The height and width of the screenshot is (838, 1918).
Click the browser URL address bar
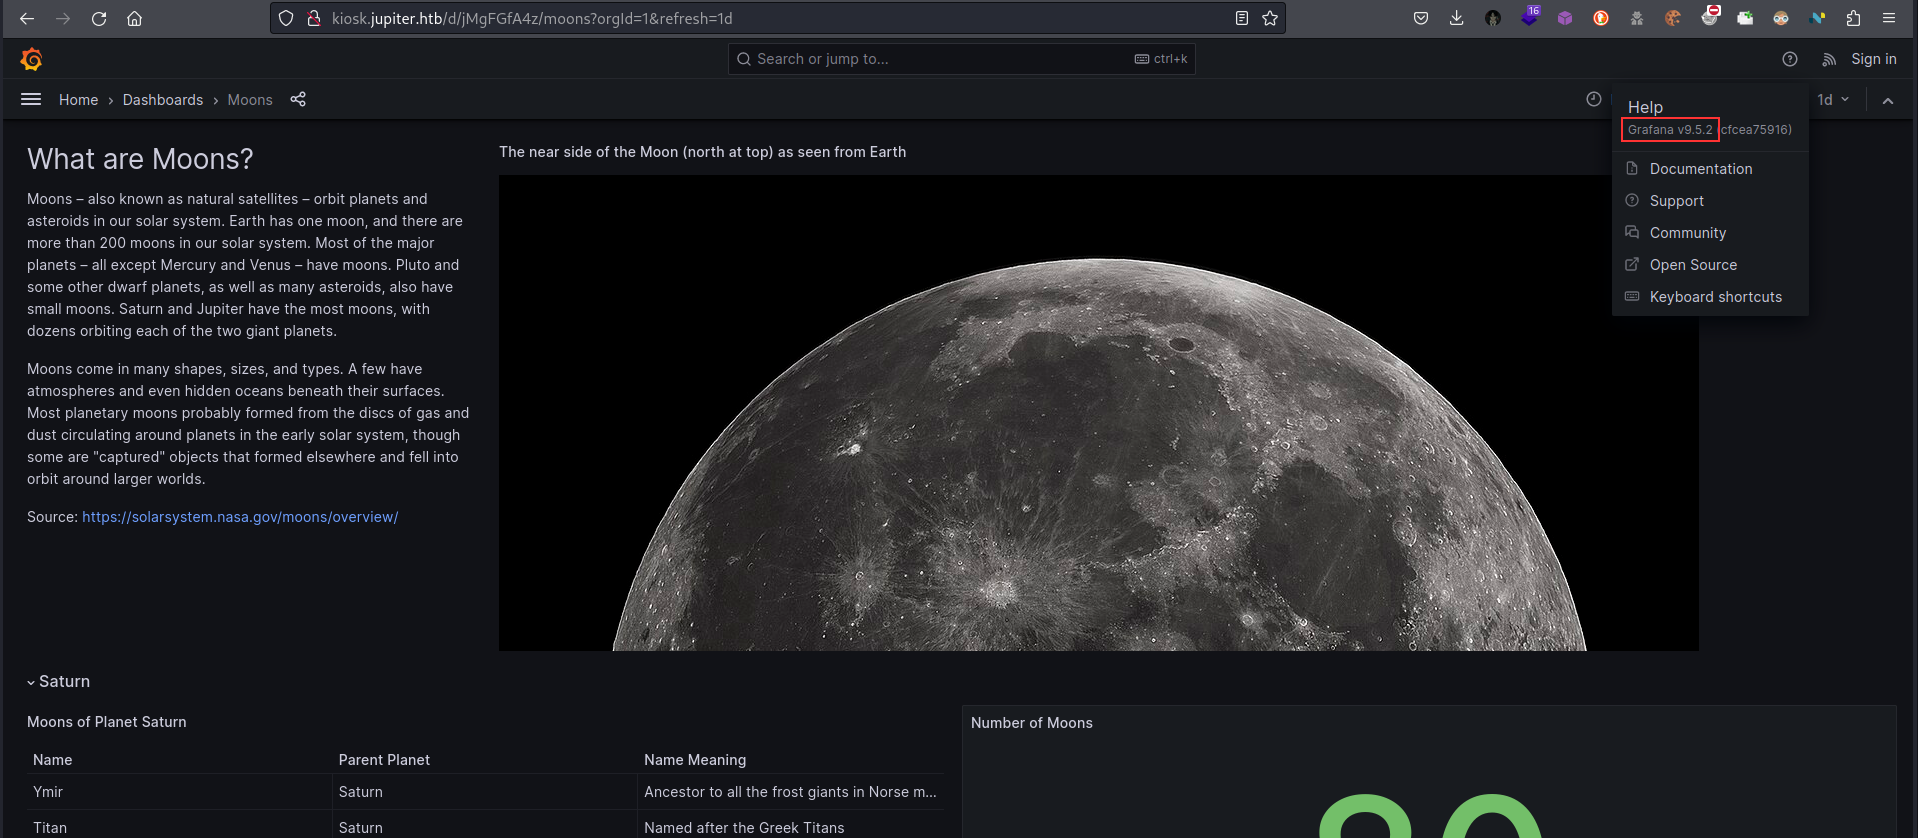[x=780, y=18]
